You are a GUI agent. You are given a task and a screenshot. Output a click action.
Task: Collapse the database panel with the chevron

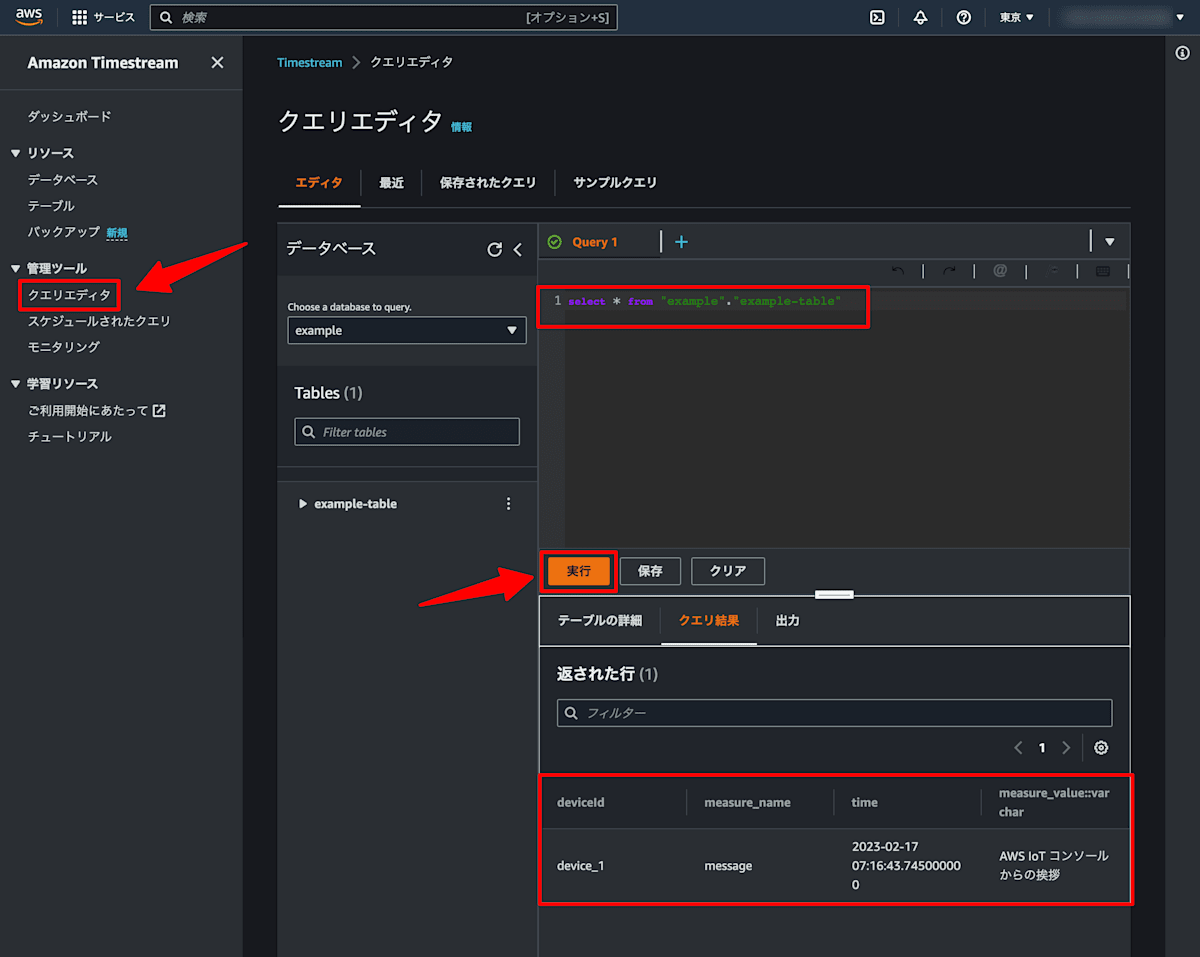coord(517,250)
